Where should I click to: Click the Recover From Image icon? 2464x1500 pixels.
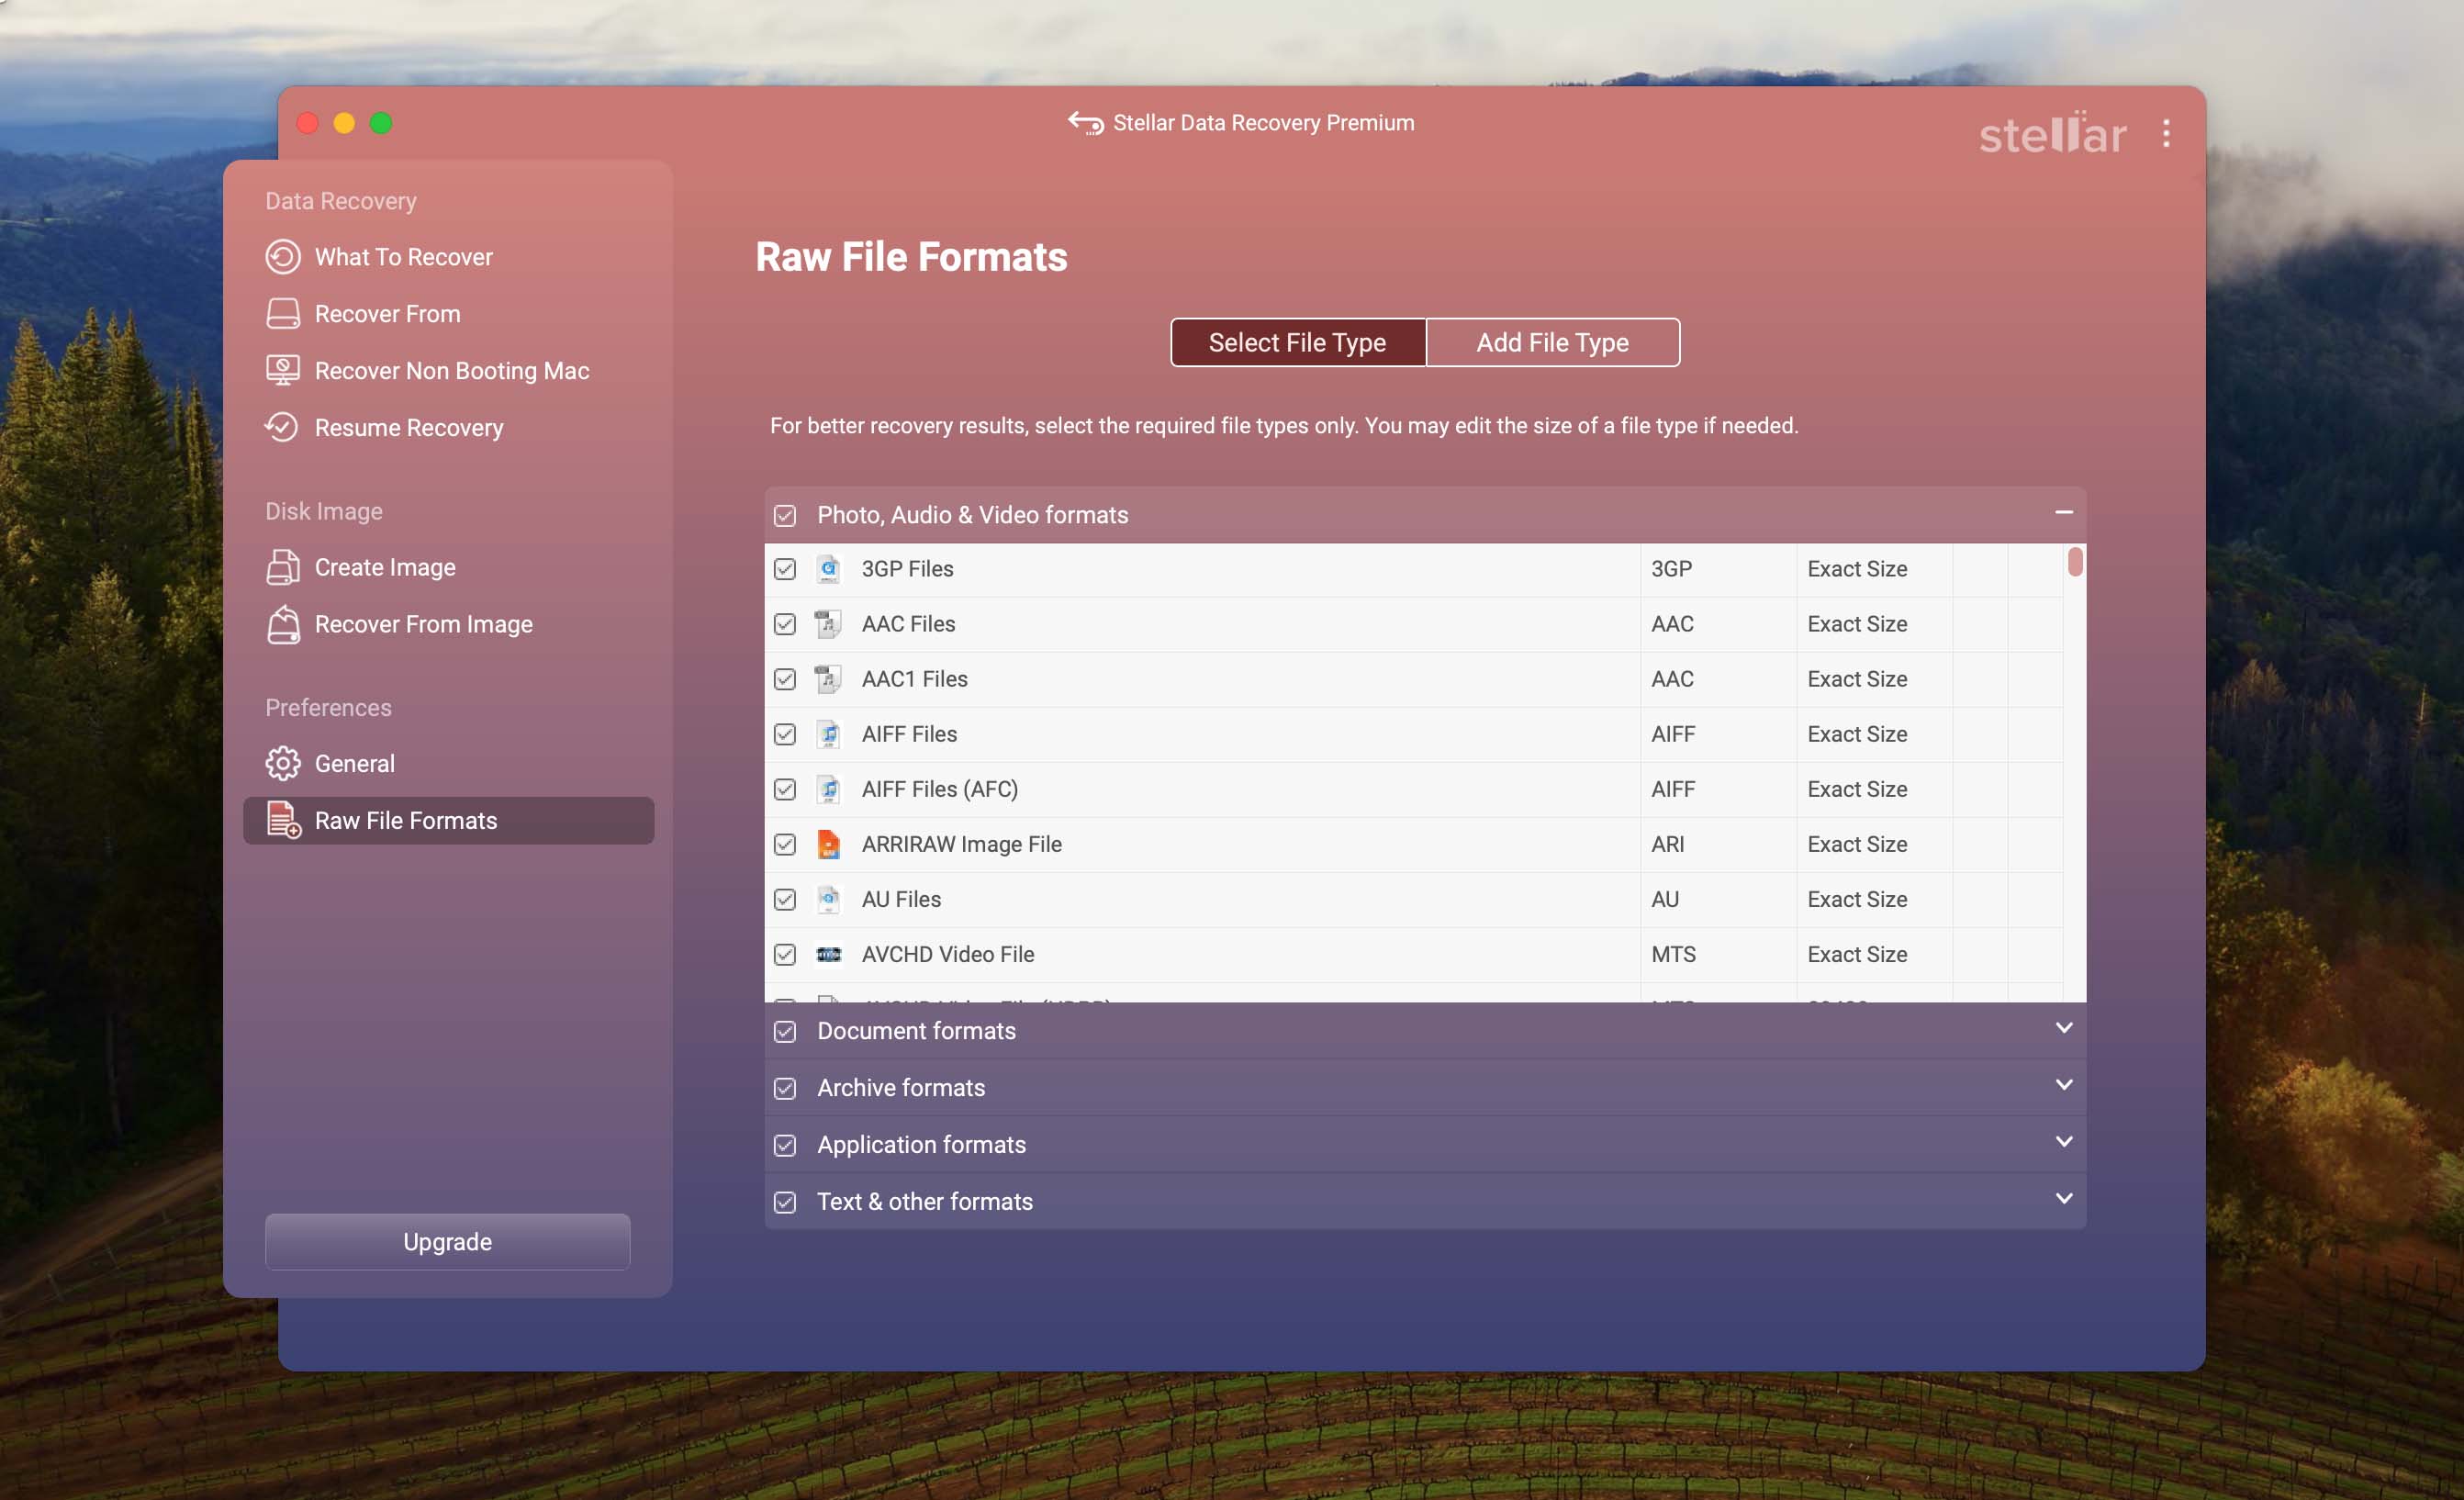(282, 624)
